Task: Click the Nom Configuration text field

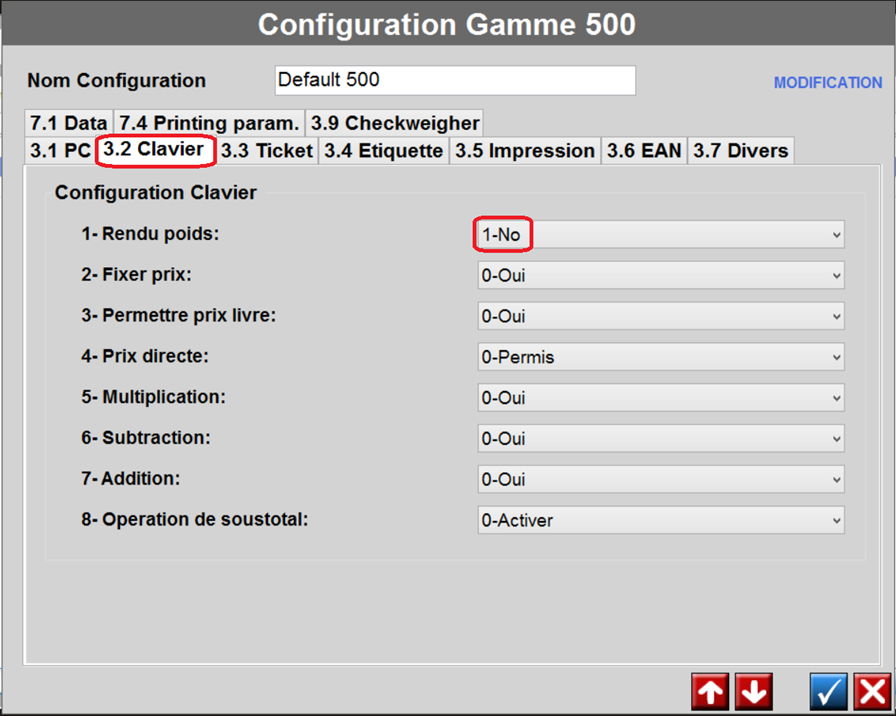Action: [454, 80]
